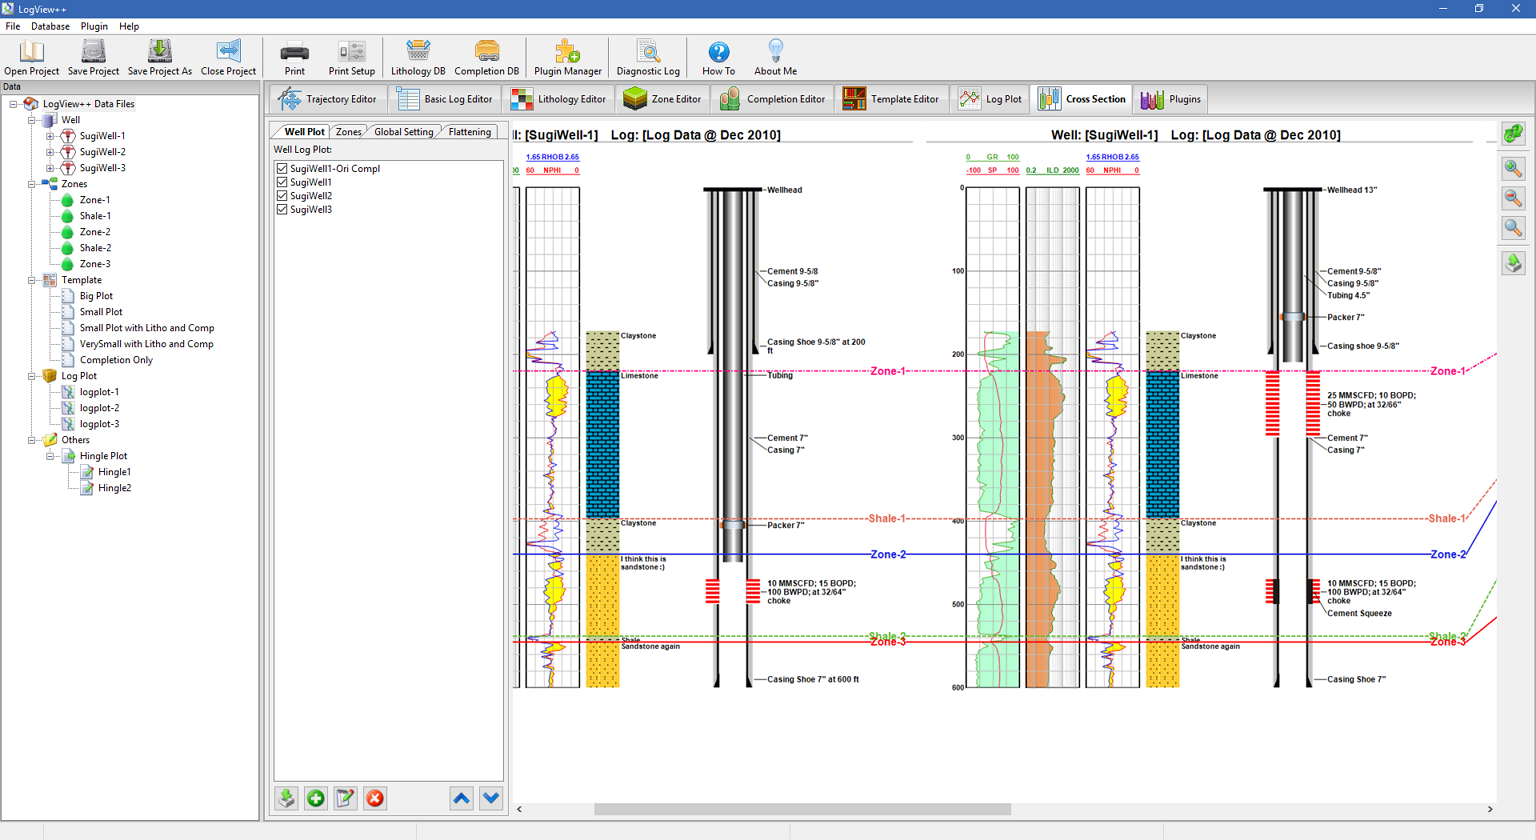Image resolution: width=1536 pixels, height=840 pixels.
Task: Switch to the Flattening tab
Action: [469, 132]
